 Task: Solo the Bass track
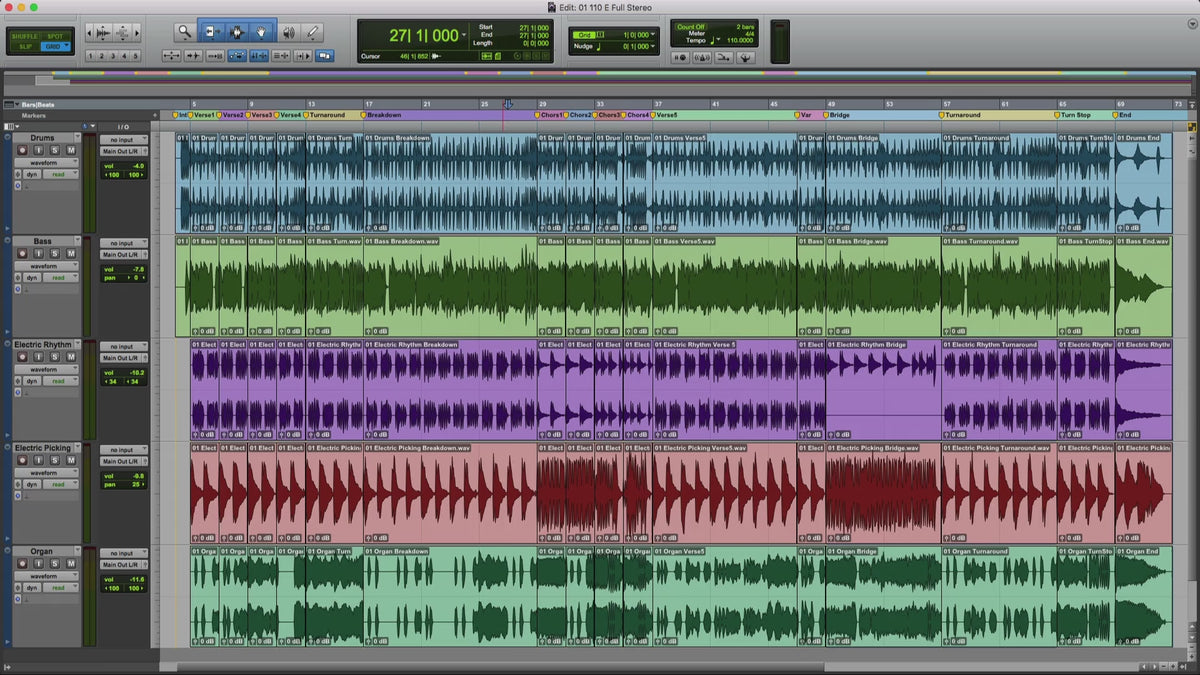point(54,254)
